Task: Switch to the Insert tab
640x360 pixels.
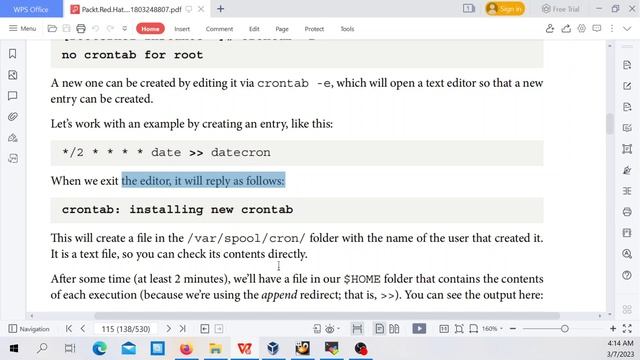Action: click(x=182, y=29)
